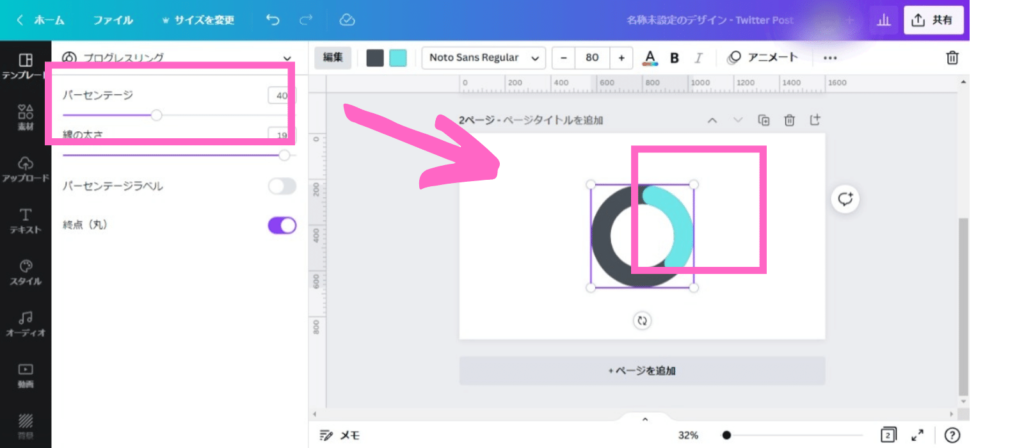Undo the last action
The image size is (1024, 448).
(272, 20)
